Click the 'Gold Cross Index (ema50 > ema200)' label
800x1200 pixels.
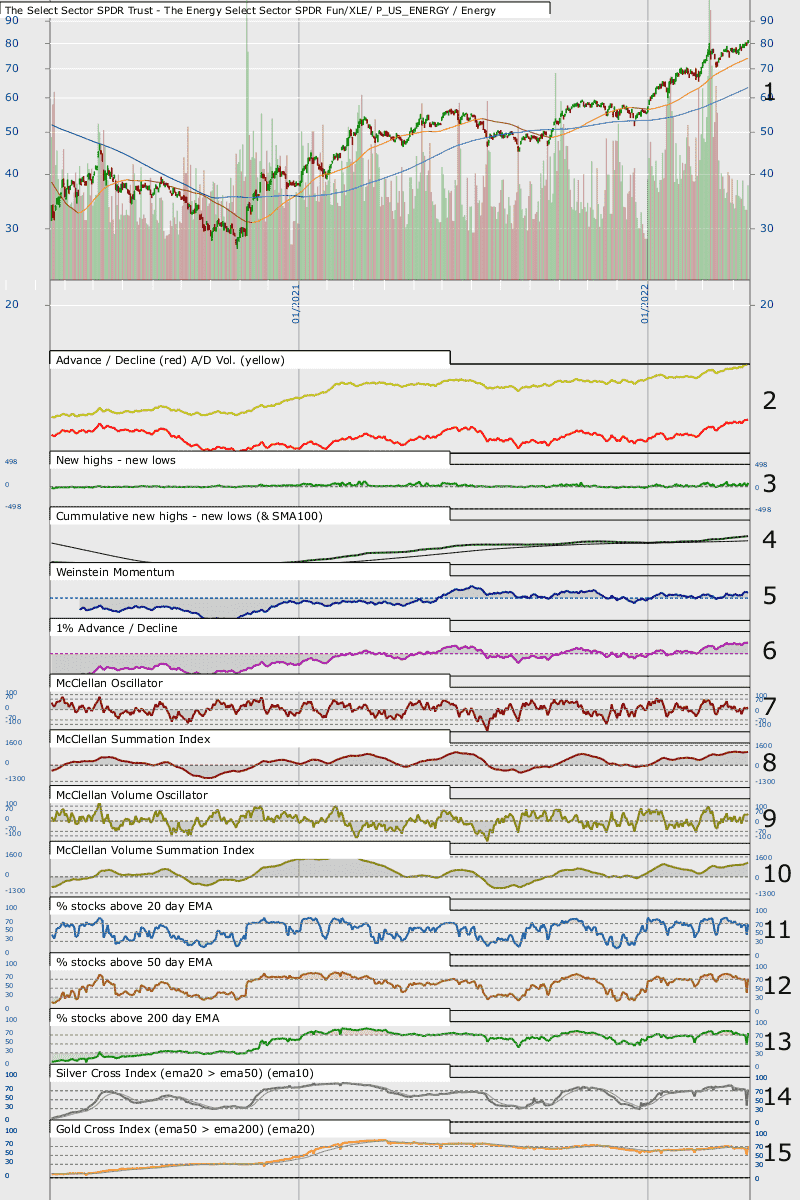click(x=186, y=1129)
